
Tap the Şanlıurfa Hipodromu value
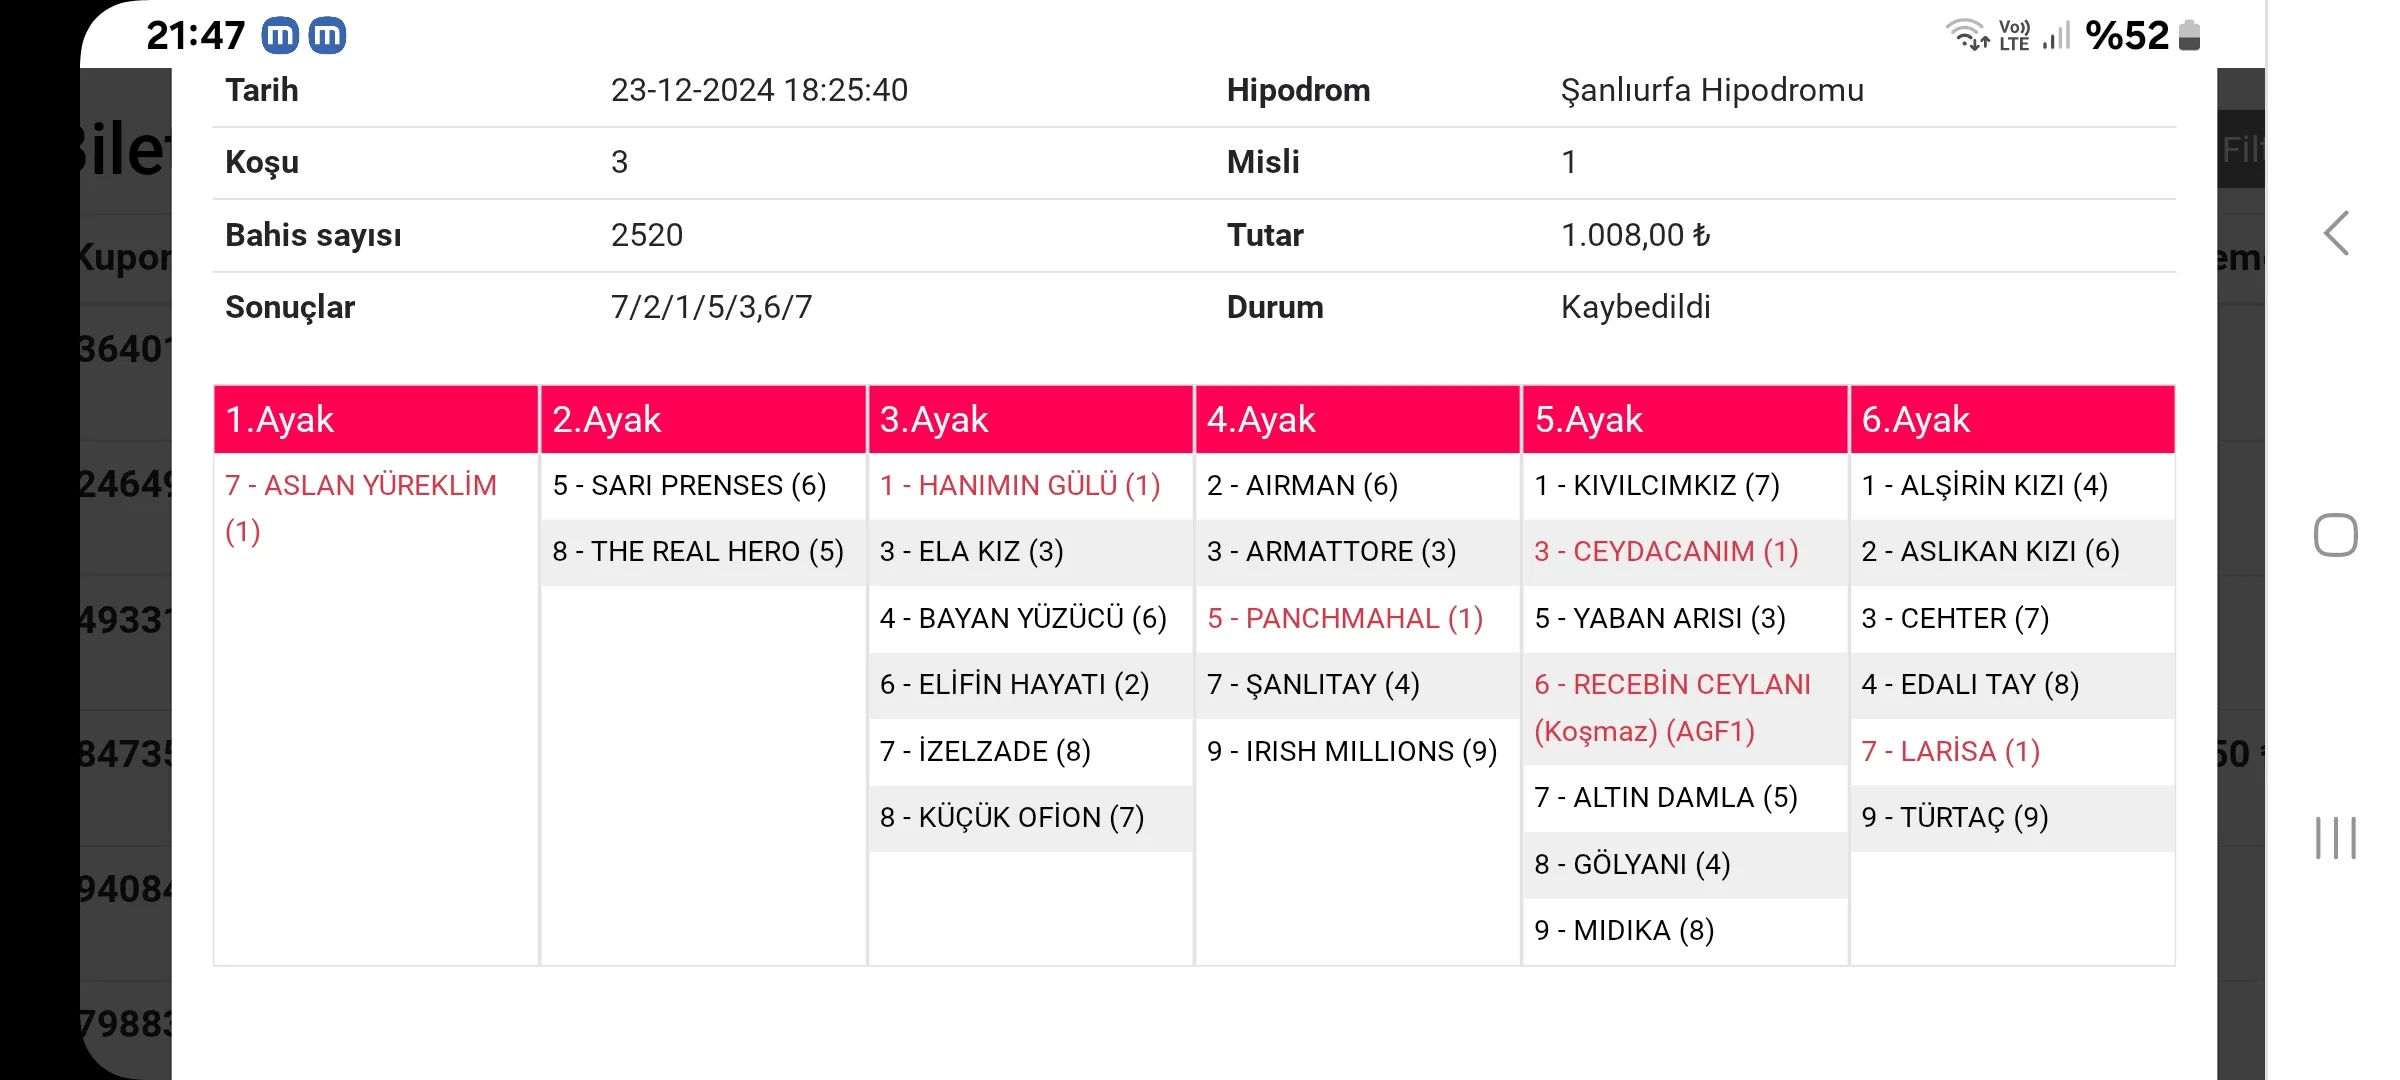click(1712, 91)
